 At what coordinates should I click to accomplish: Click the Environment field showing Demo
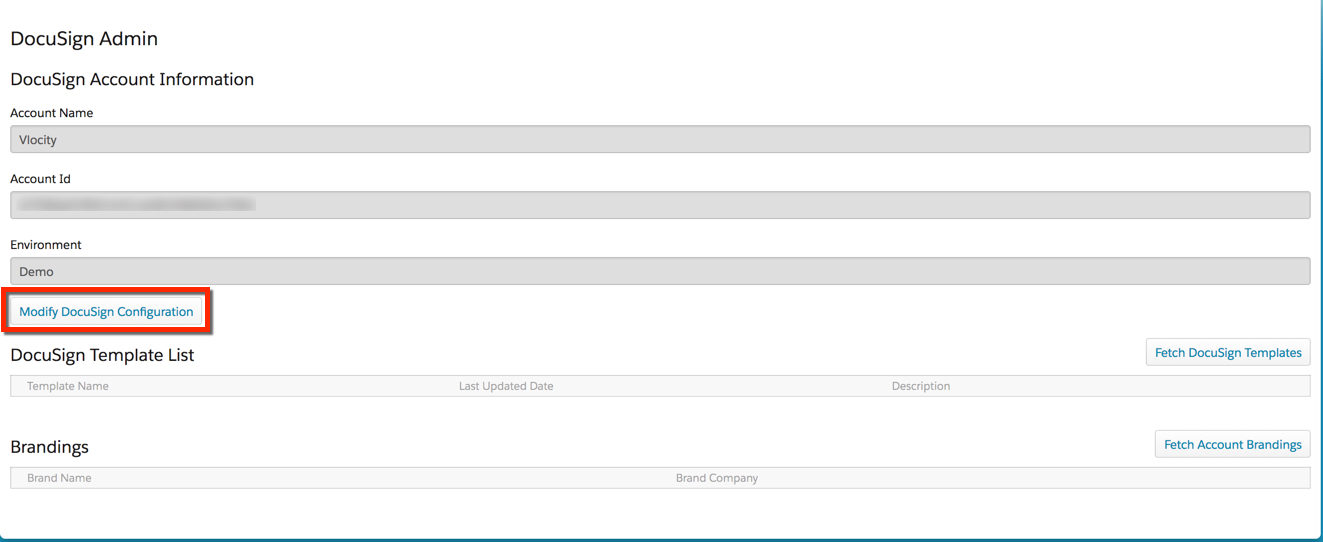[660, 271]
